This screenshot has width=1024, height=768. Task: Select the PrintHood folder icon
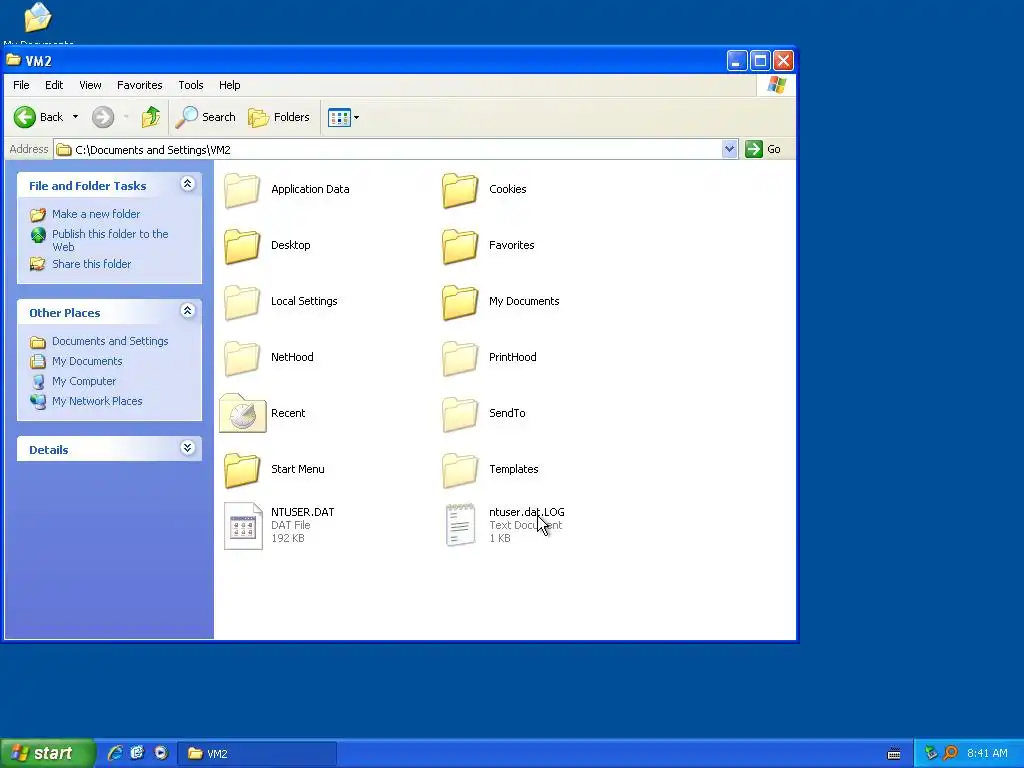click(460, 359)
